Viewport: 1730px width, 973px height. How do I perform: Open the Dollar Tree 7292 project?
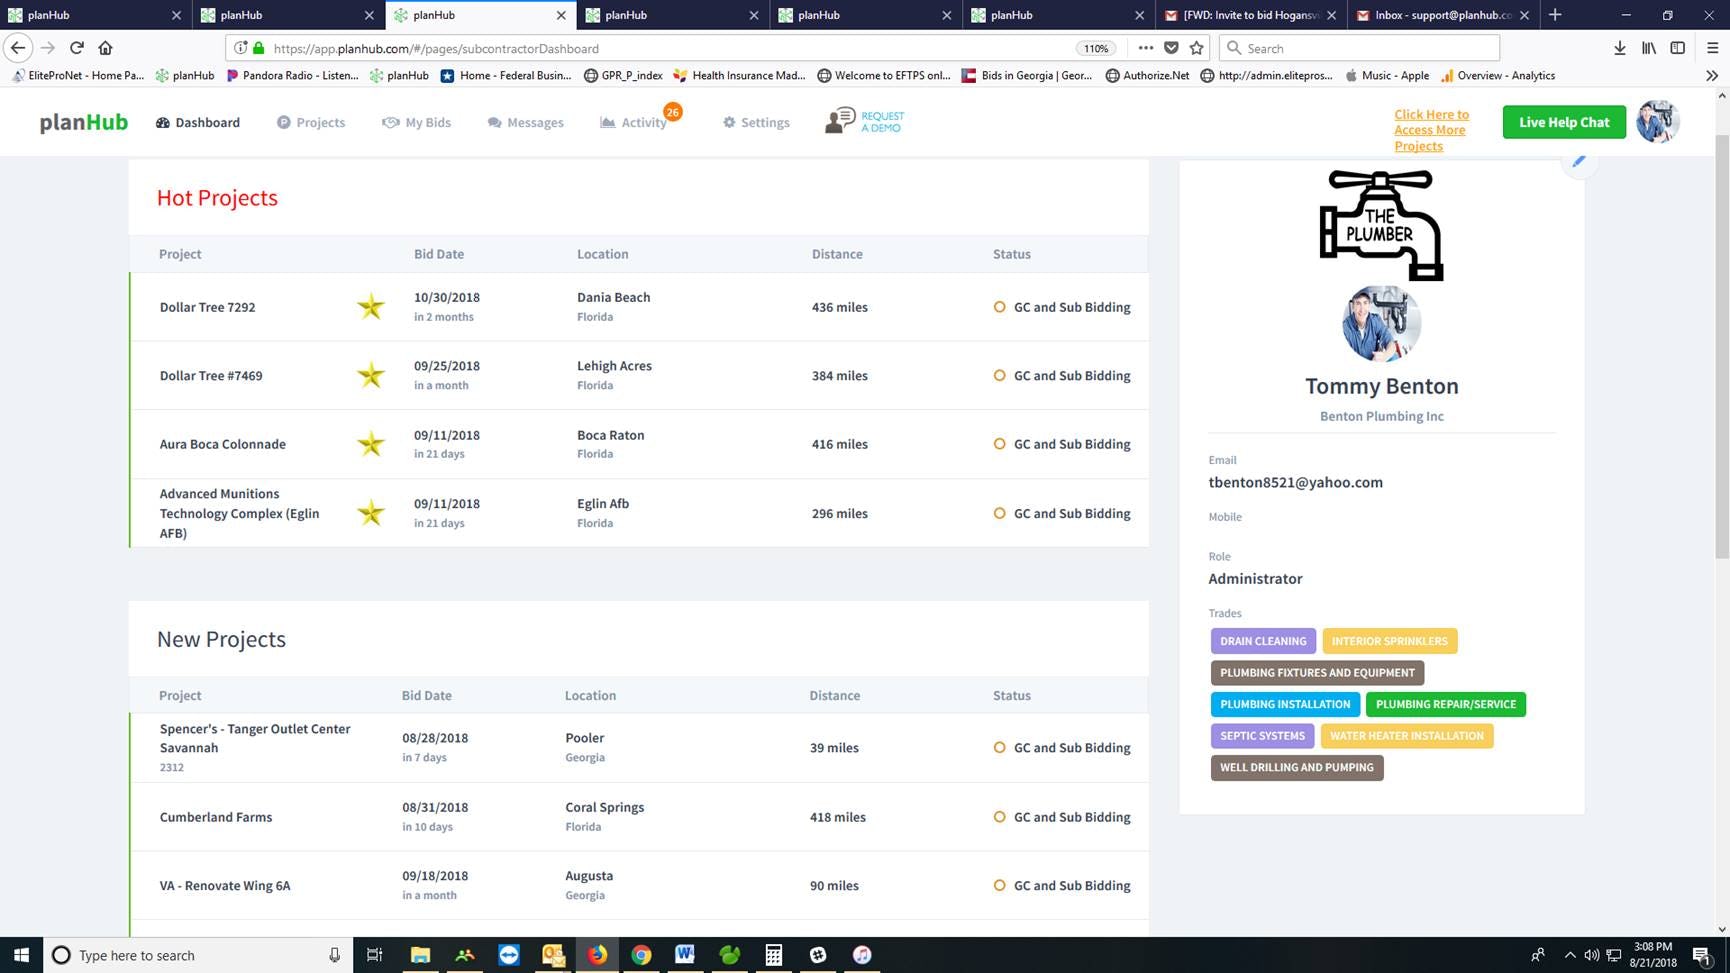(x=207, y=307)
